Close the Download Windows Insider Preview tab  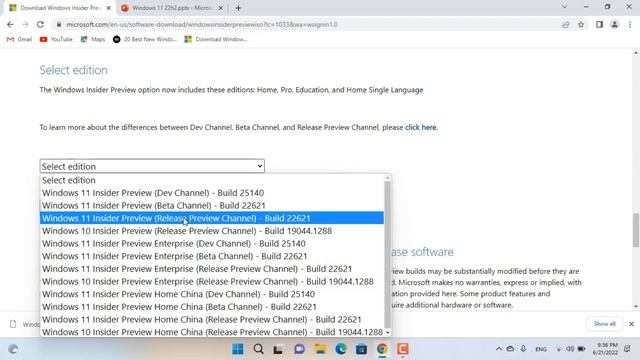pyautogui.click(x=109, y=8)
